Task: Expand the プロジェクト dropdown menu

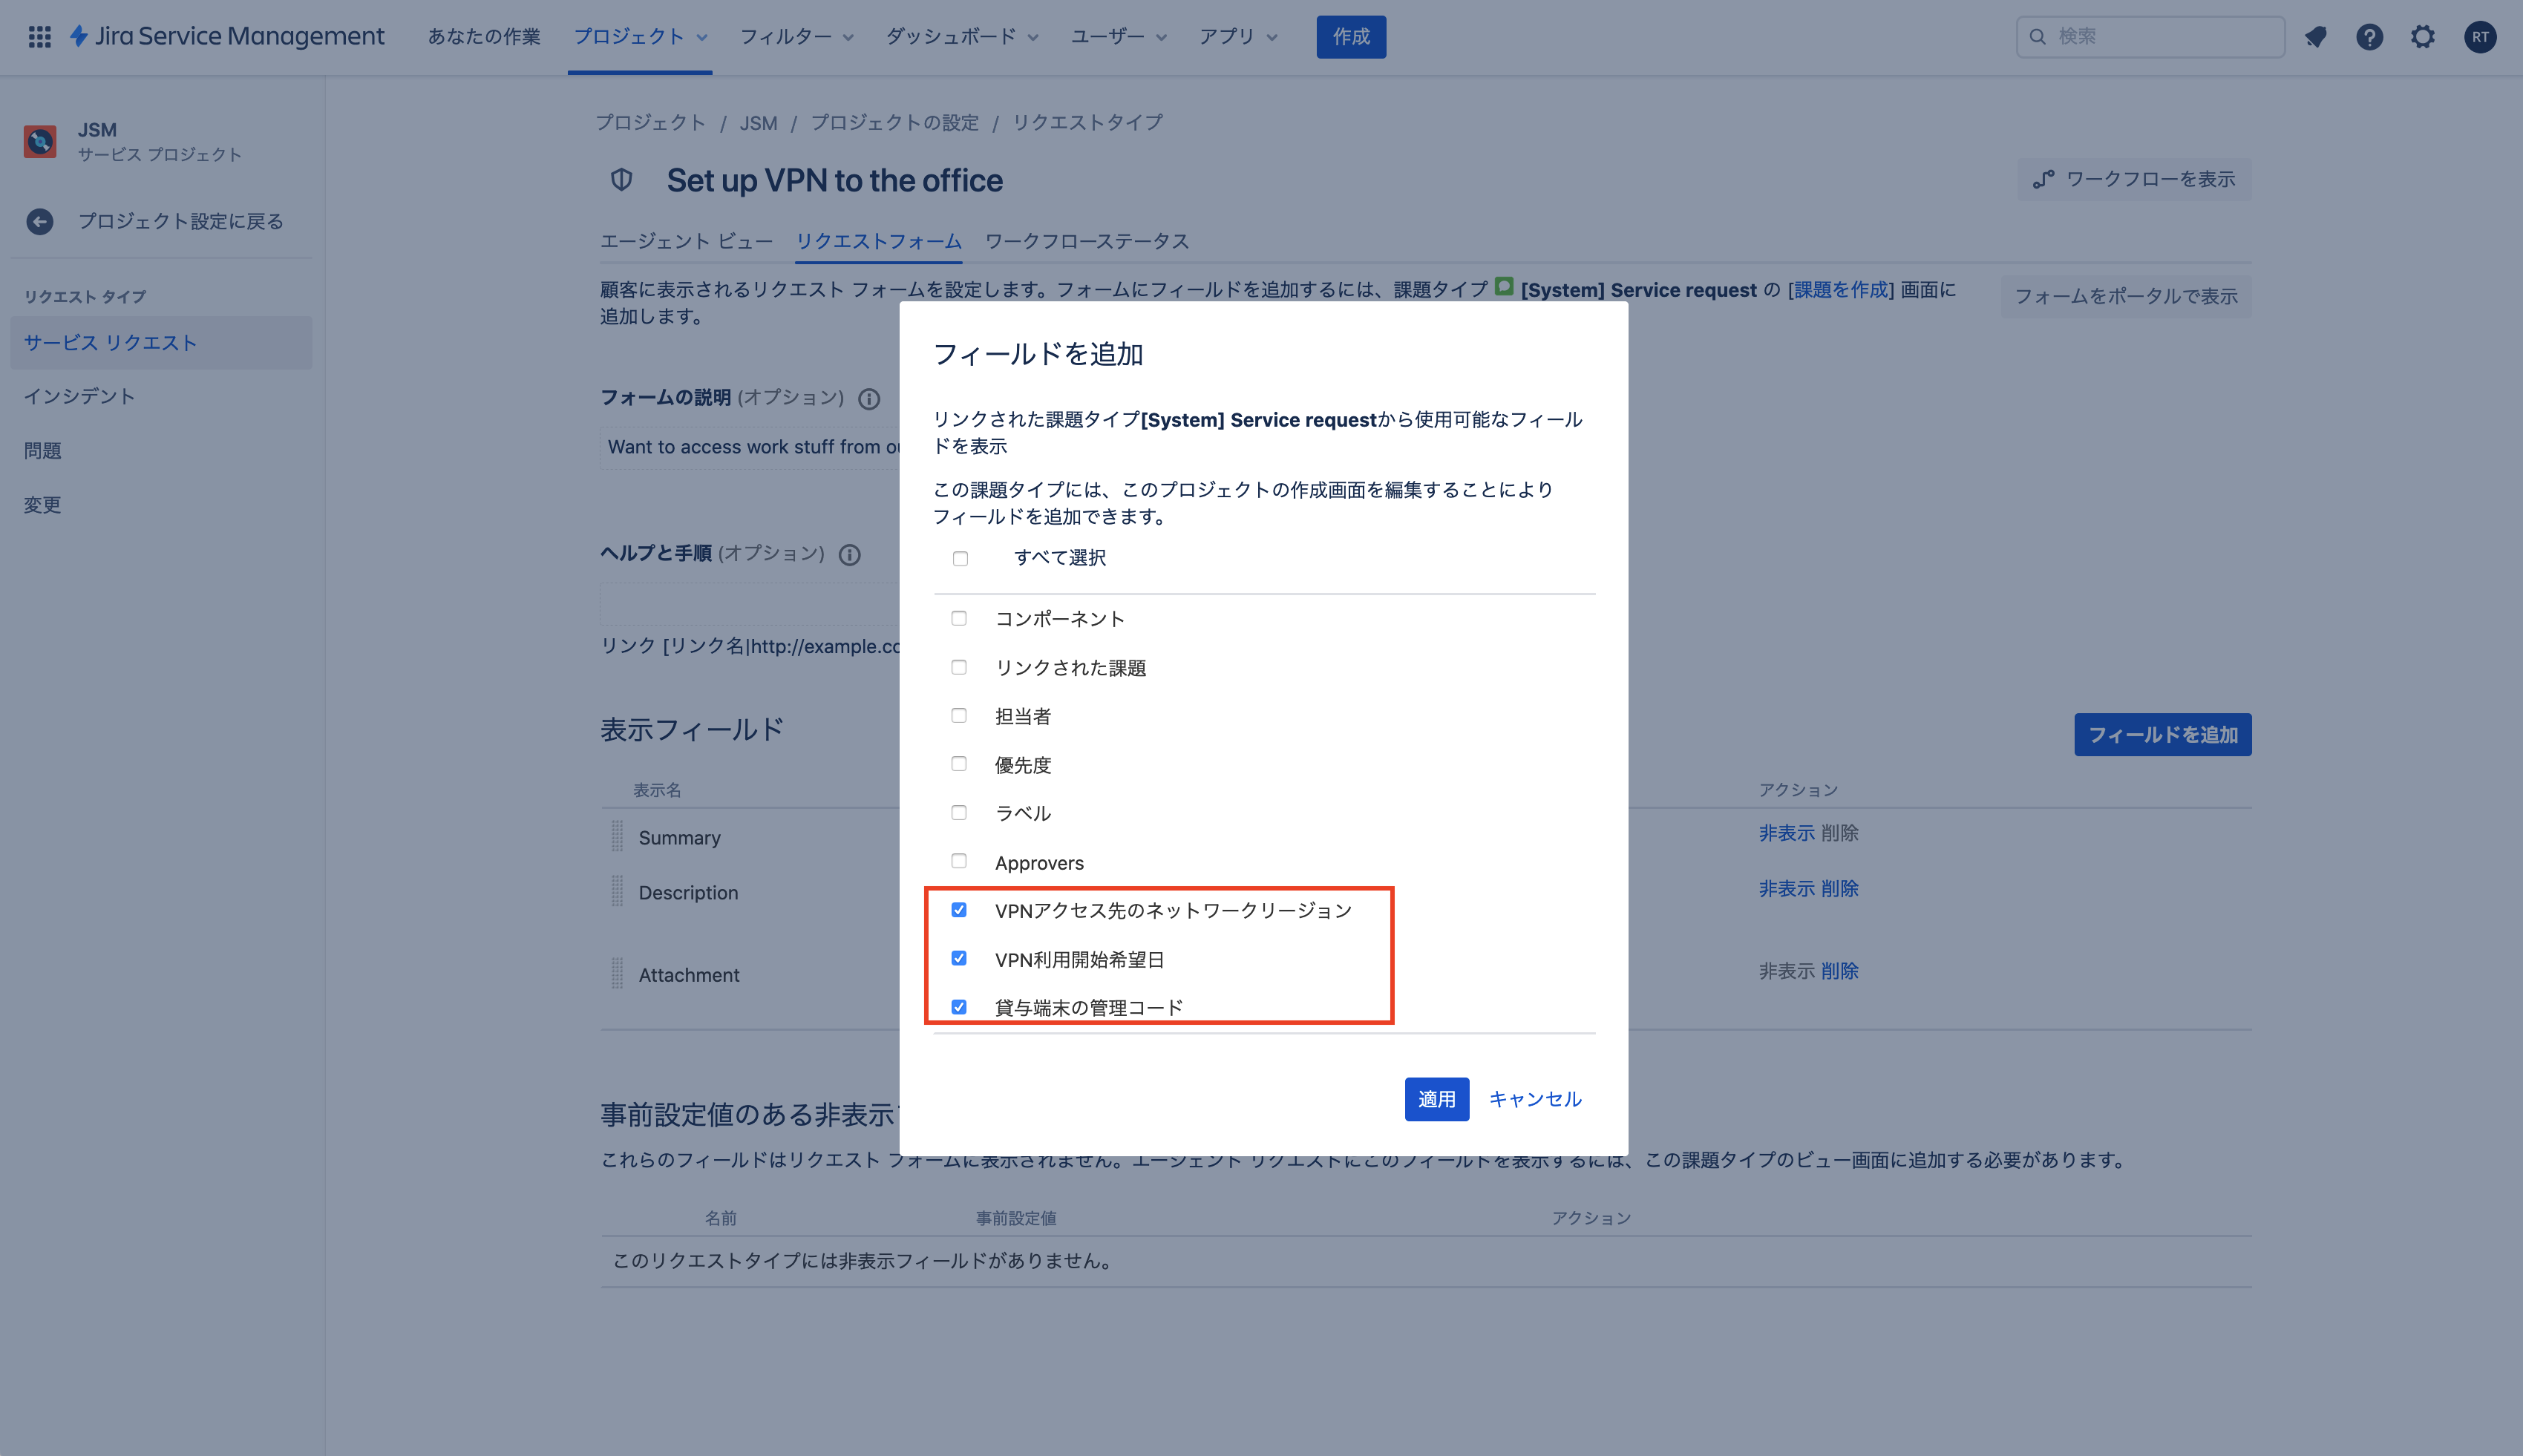Action: [640, 37]
